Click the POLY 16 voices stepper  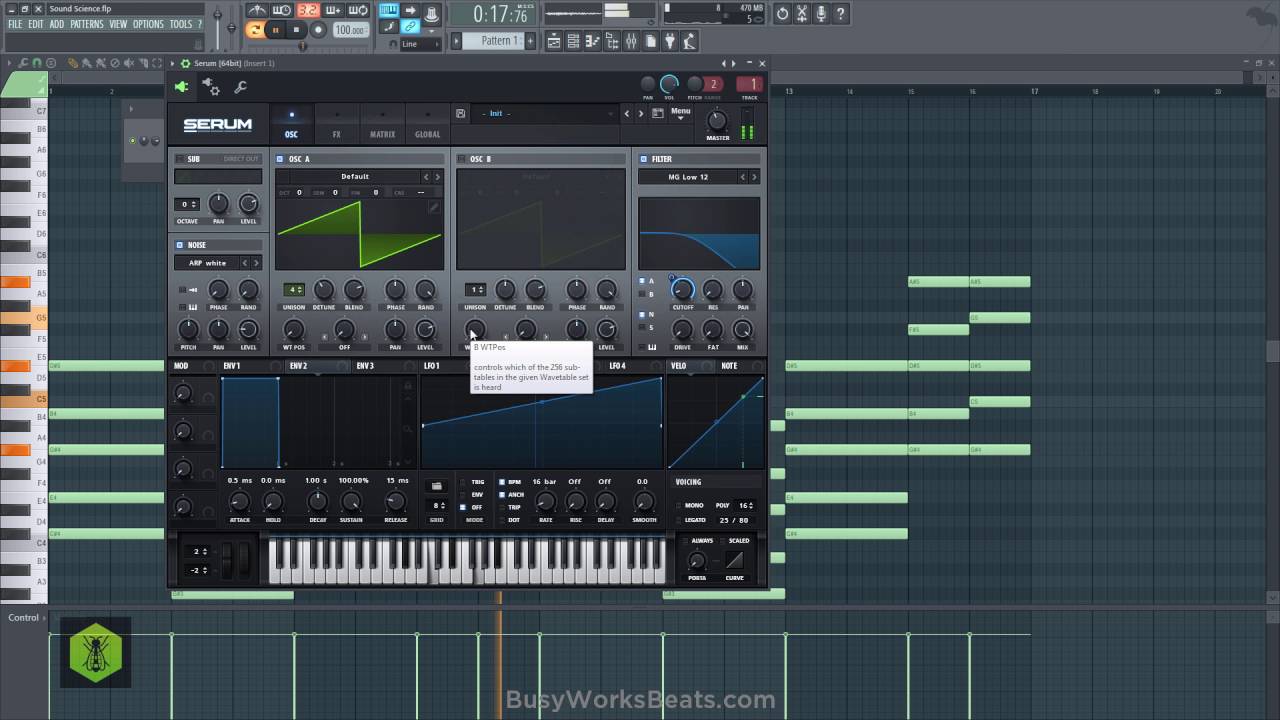point(744,506)
